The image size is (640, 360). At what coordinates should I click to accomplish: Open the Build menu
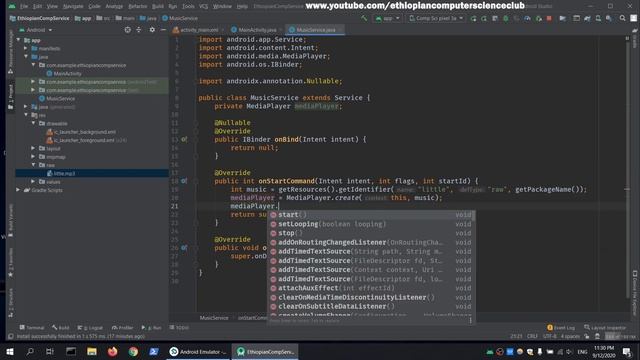click(158, 6)
